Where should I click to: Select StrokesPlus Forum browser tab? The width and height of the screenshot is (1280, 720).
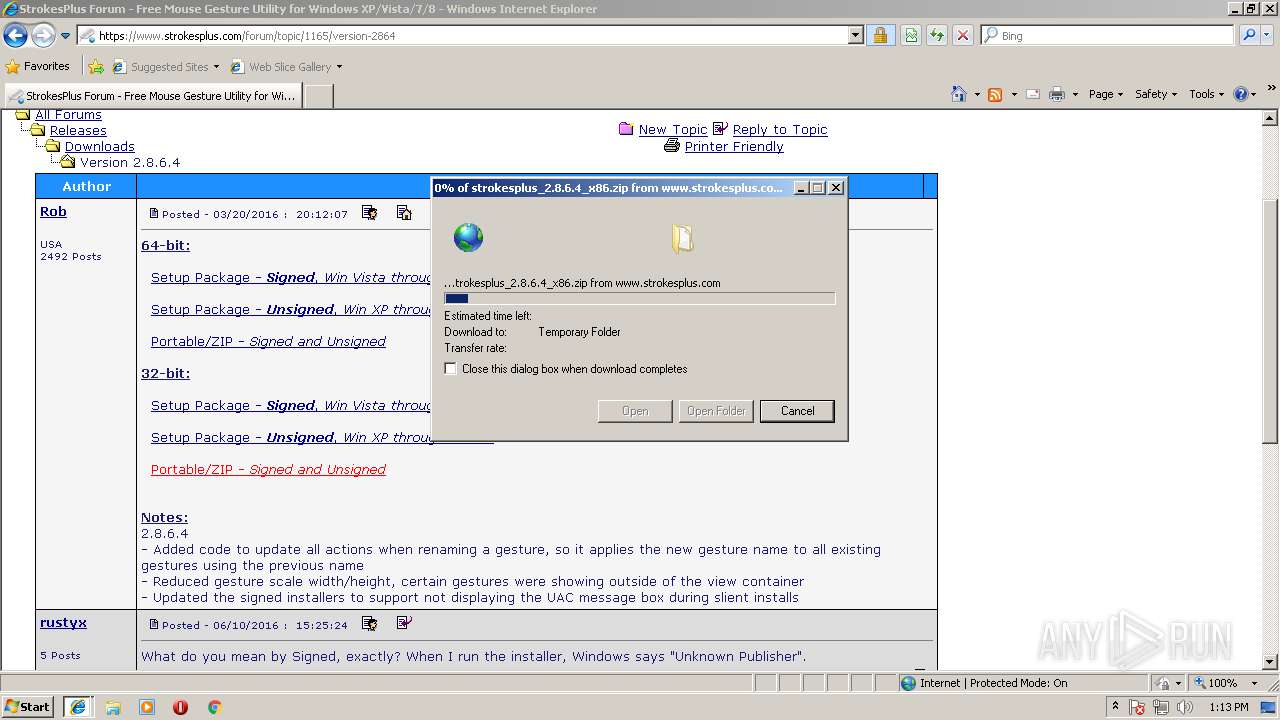(x=152, y=96)
